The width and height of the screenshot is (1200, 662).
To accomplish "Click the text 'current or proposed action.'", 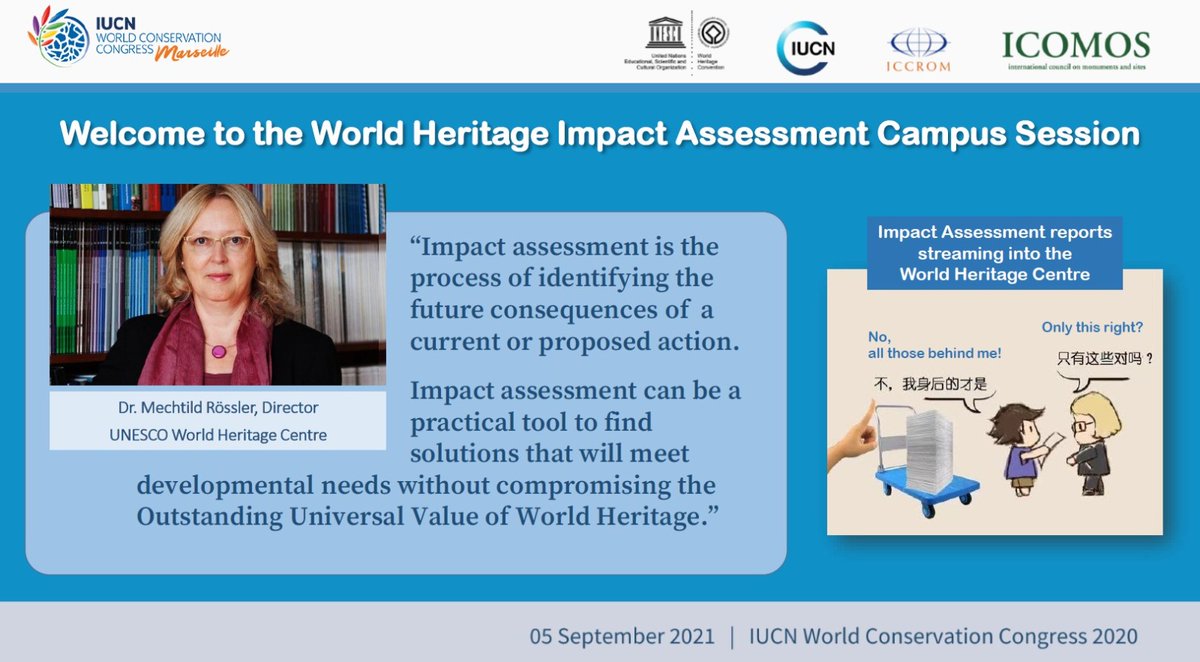I will pos(574,341).
